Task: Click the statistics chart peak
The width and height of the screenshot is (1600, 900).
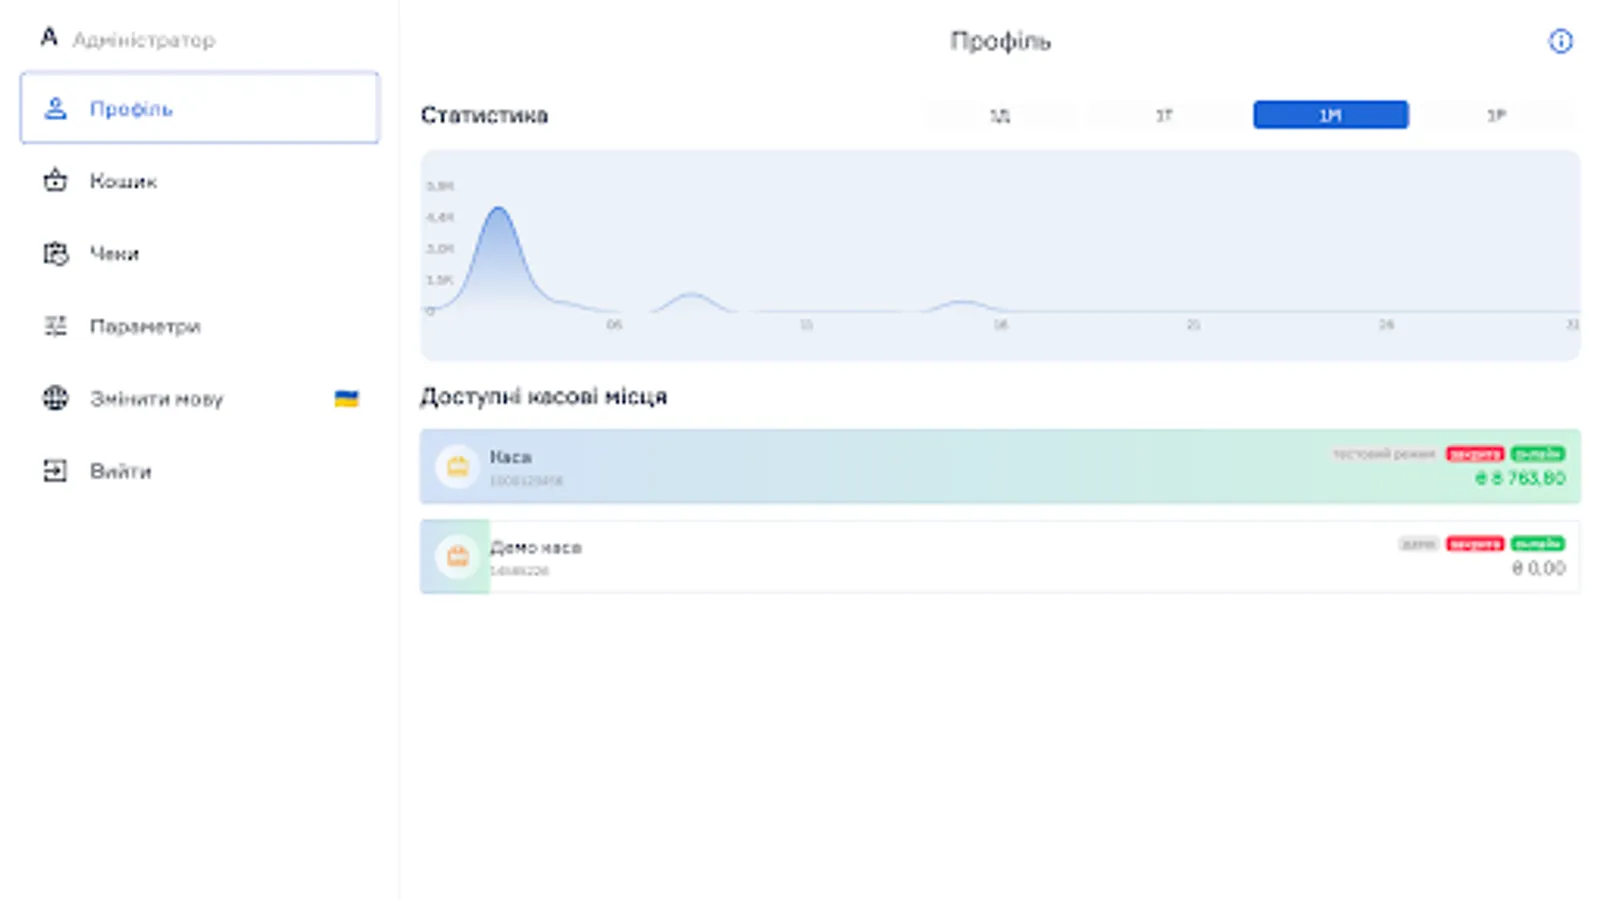Action: point(498,210)
